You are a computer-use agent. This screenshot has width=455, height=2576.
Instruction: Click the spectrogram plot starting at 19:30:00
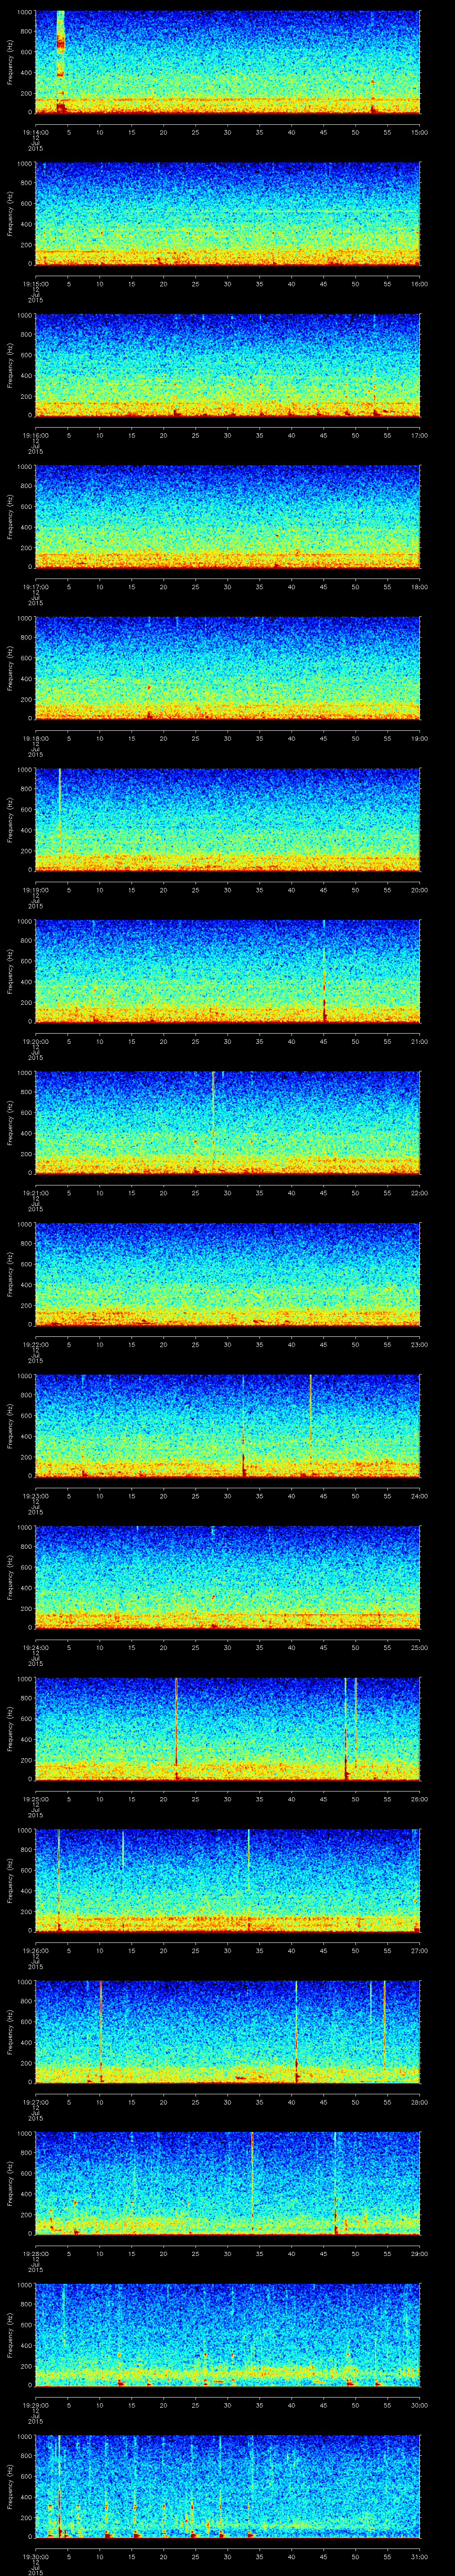tap(228, 2487)
